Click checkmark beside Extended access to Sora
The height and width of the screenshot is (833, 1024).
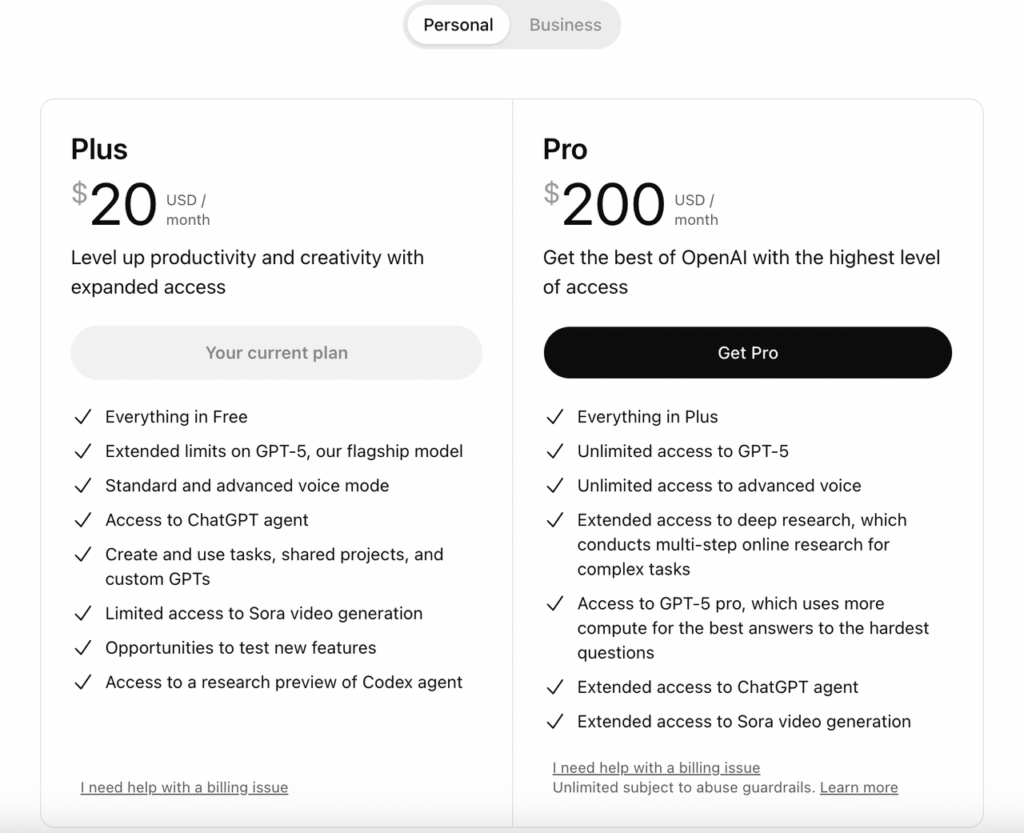pos(555,721)
